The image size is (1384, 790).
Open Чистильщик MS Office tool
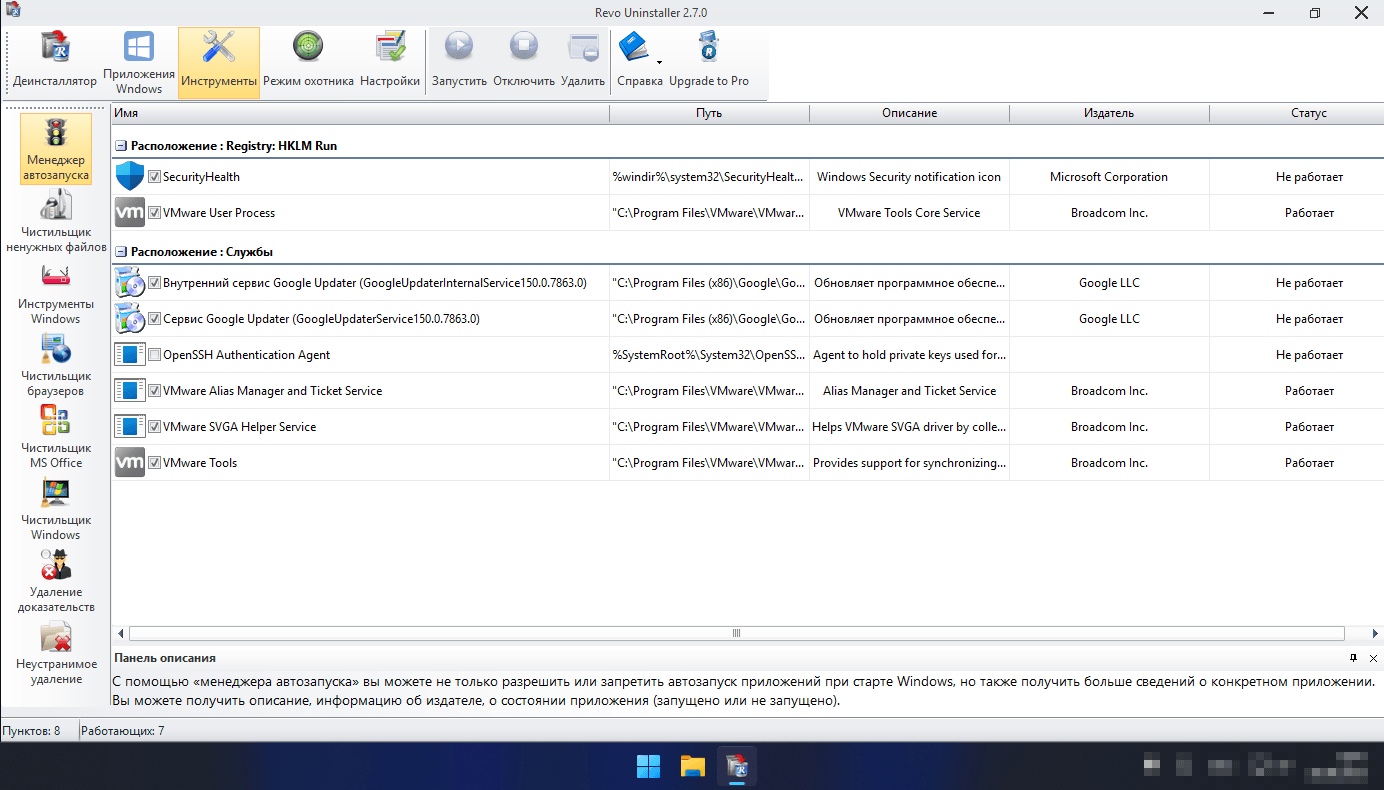pyautogui.click(x=56, y=437)
